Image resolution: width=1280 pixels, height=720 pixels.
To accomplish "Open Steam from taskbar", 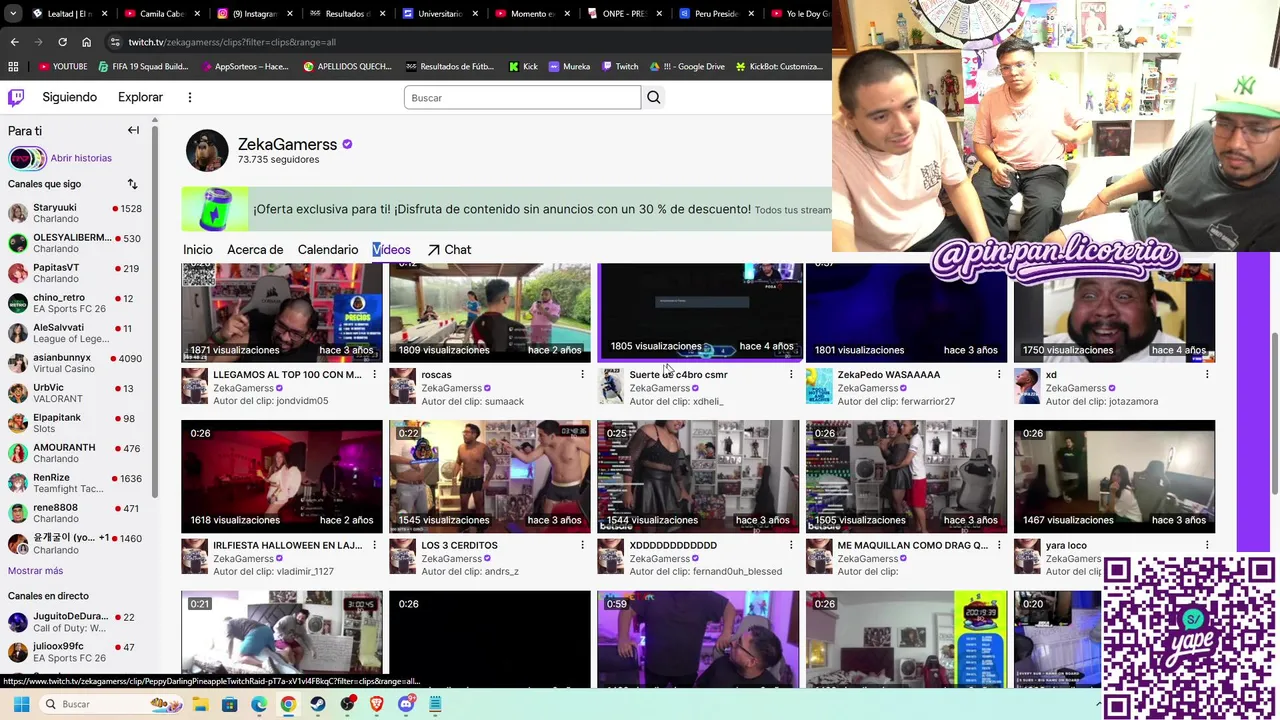I will click(x=317, y=704).
